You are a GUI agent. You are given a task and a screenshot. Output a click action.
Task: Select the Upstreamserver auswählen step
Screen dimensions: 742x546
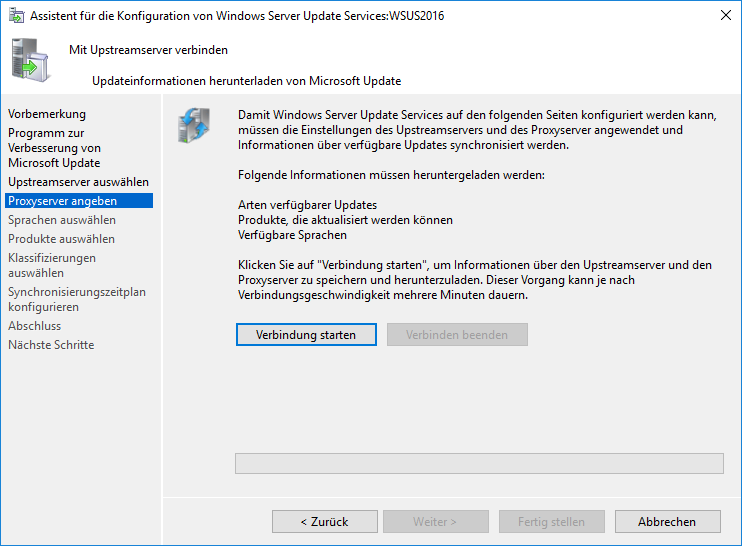[79, 182]
